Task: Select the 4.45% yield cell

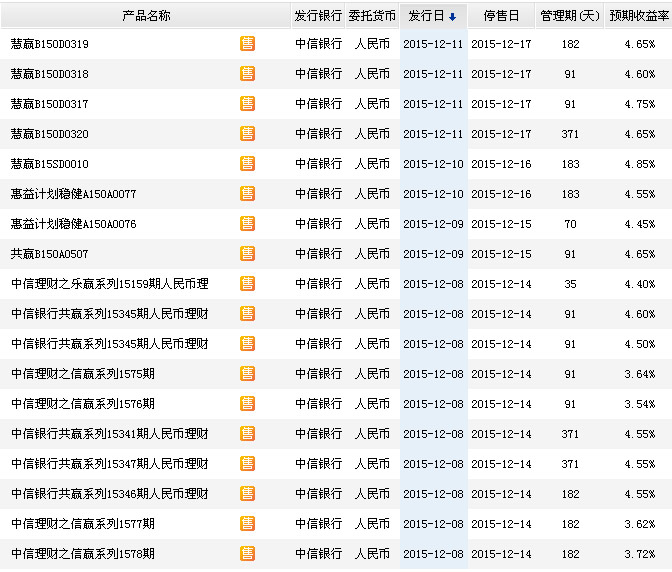Action: pos(639,224)
